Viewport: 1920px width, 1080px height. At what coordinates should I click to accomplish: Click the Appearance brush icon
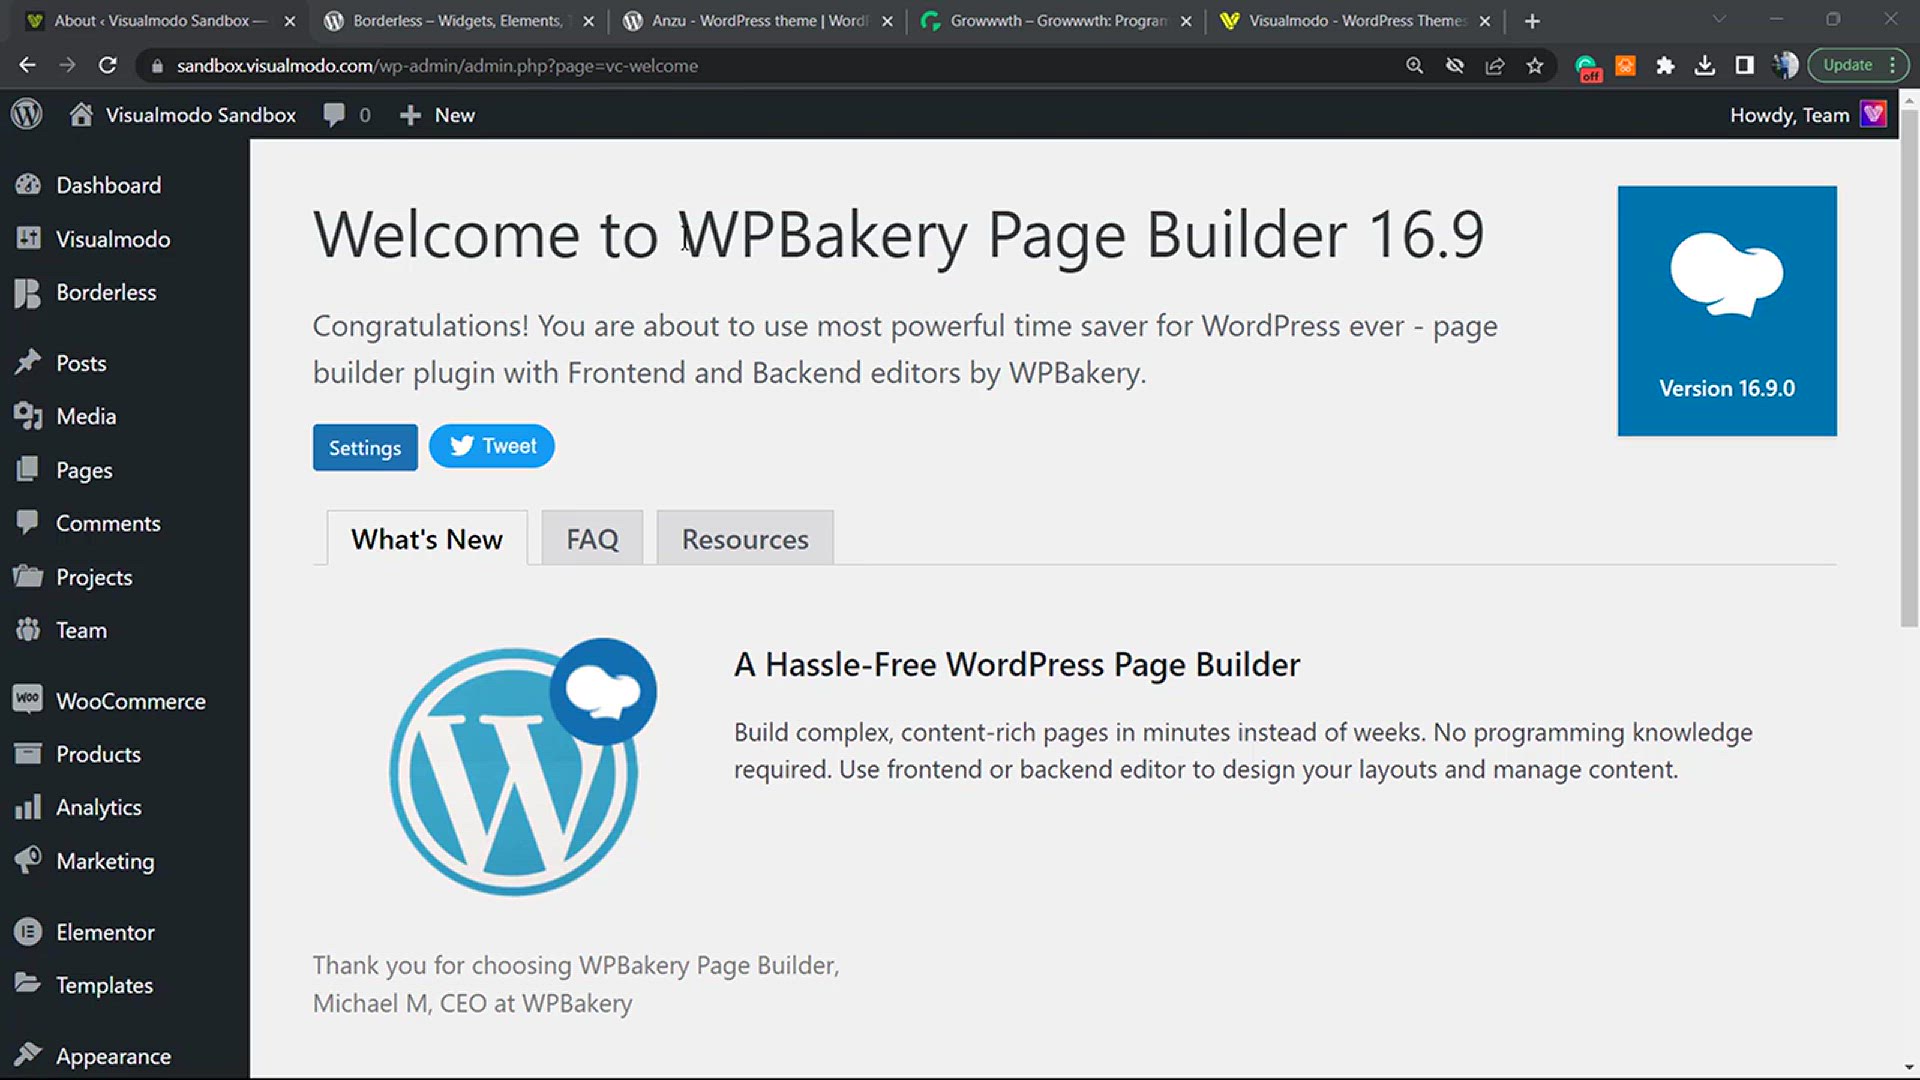coord(28,1055)
